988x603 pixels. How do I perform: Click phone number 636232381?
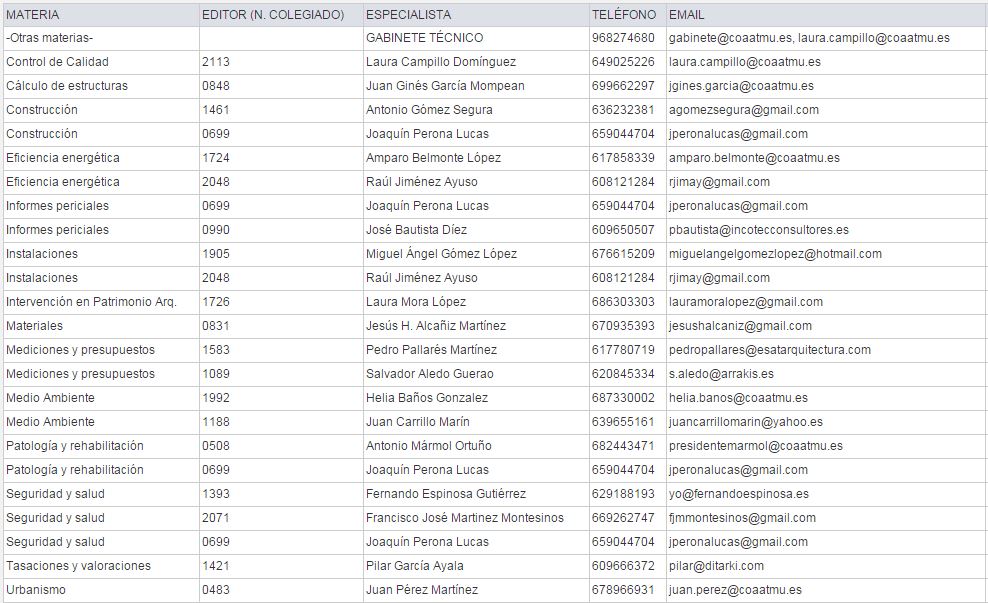[623, 110]
